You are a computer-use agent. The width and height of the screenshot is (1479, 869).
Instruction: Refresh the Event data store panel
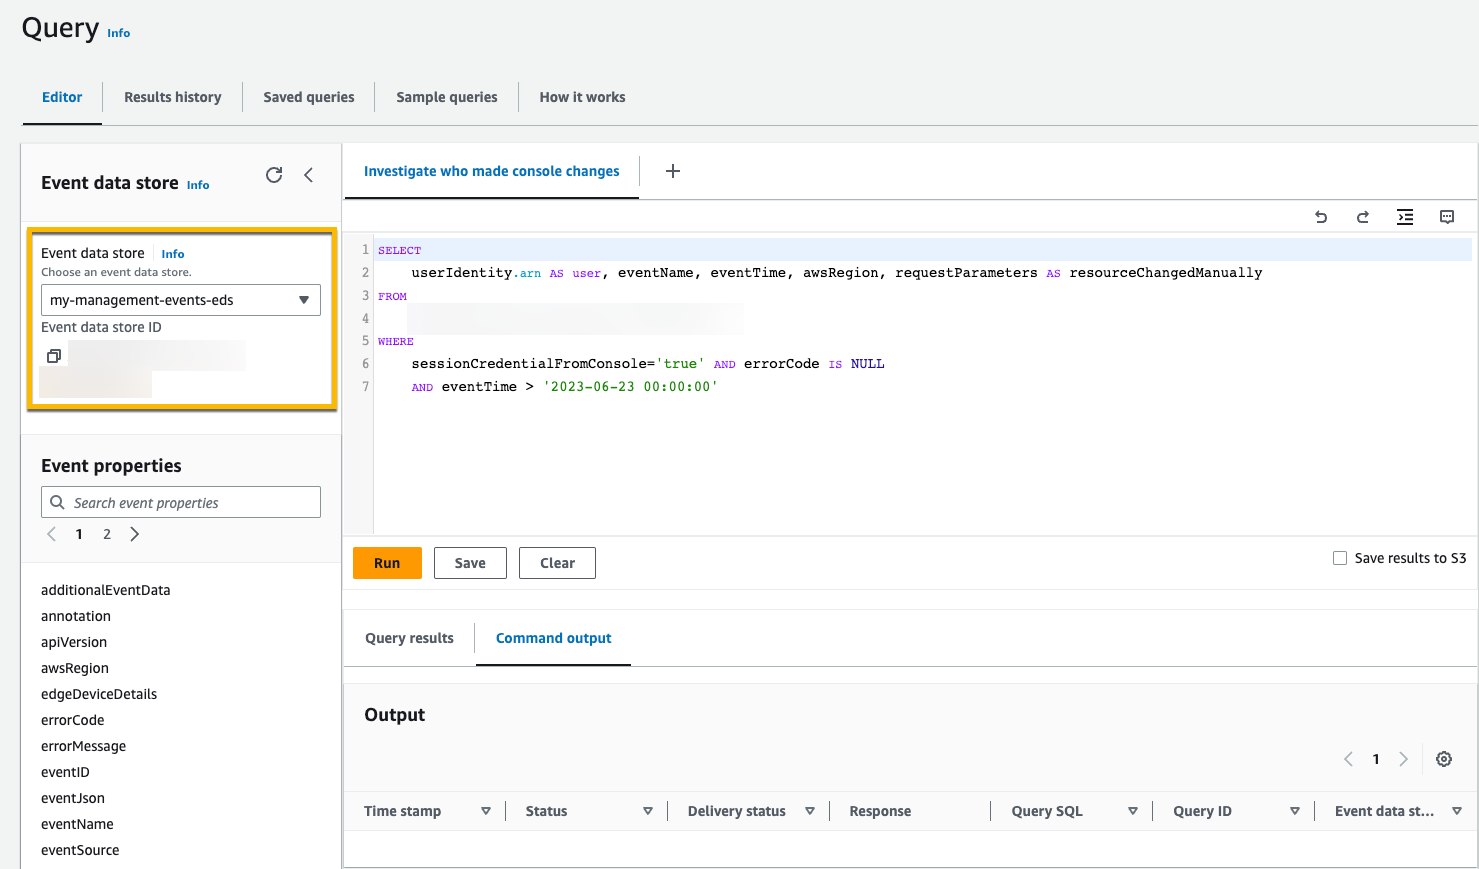coord(274,174)
